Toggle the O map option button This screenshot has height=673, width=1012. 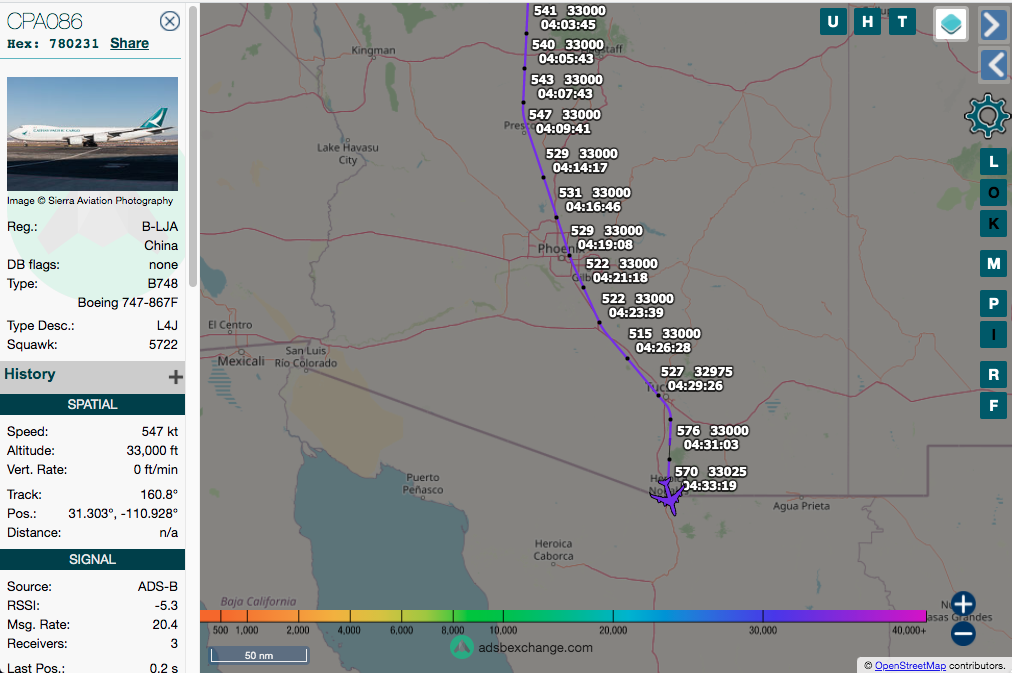993,192
